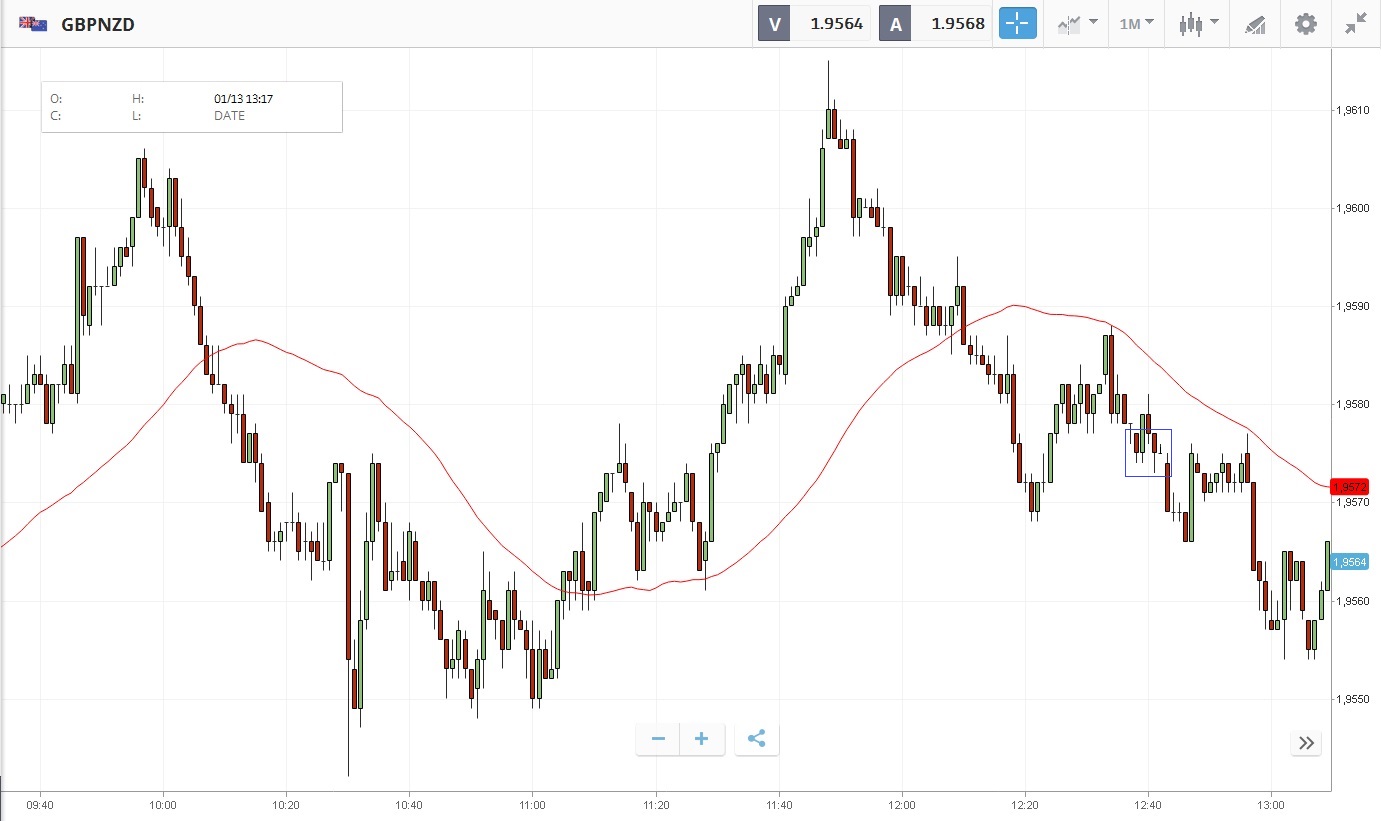Collapse the chart from fullscreen

1356,24
